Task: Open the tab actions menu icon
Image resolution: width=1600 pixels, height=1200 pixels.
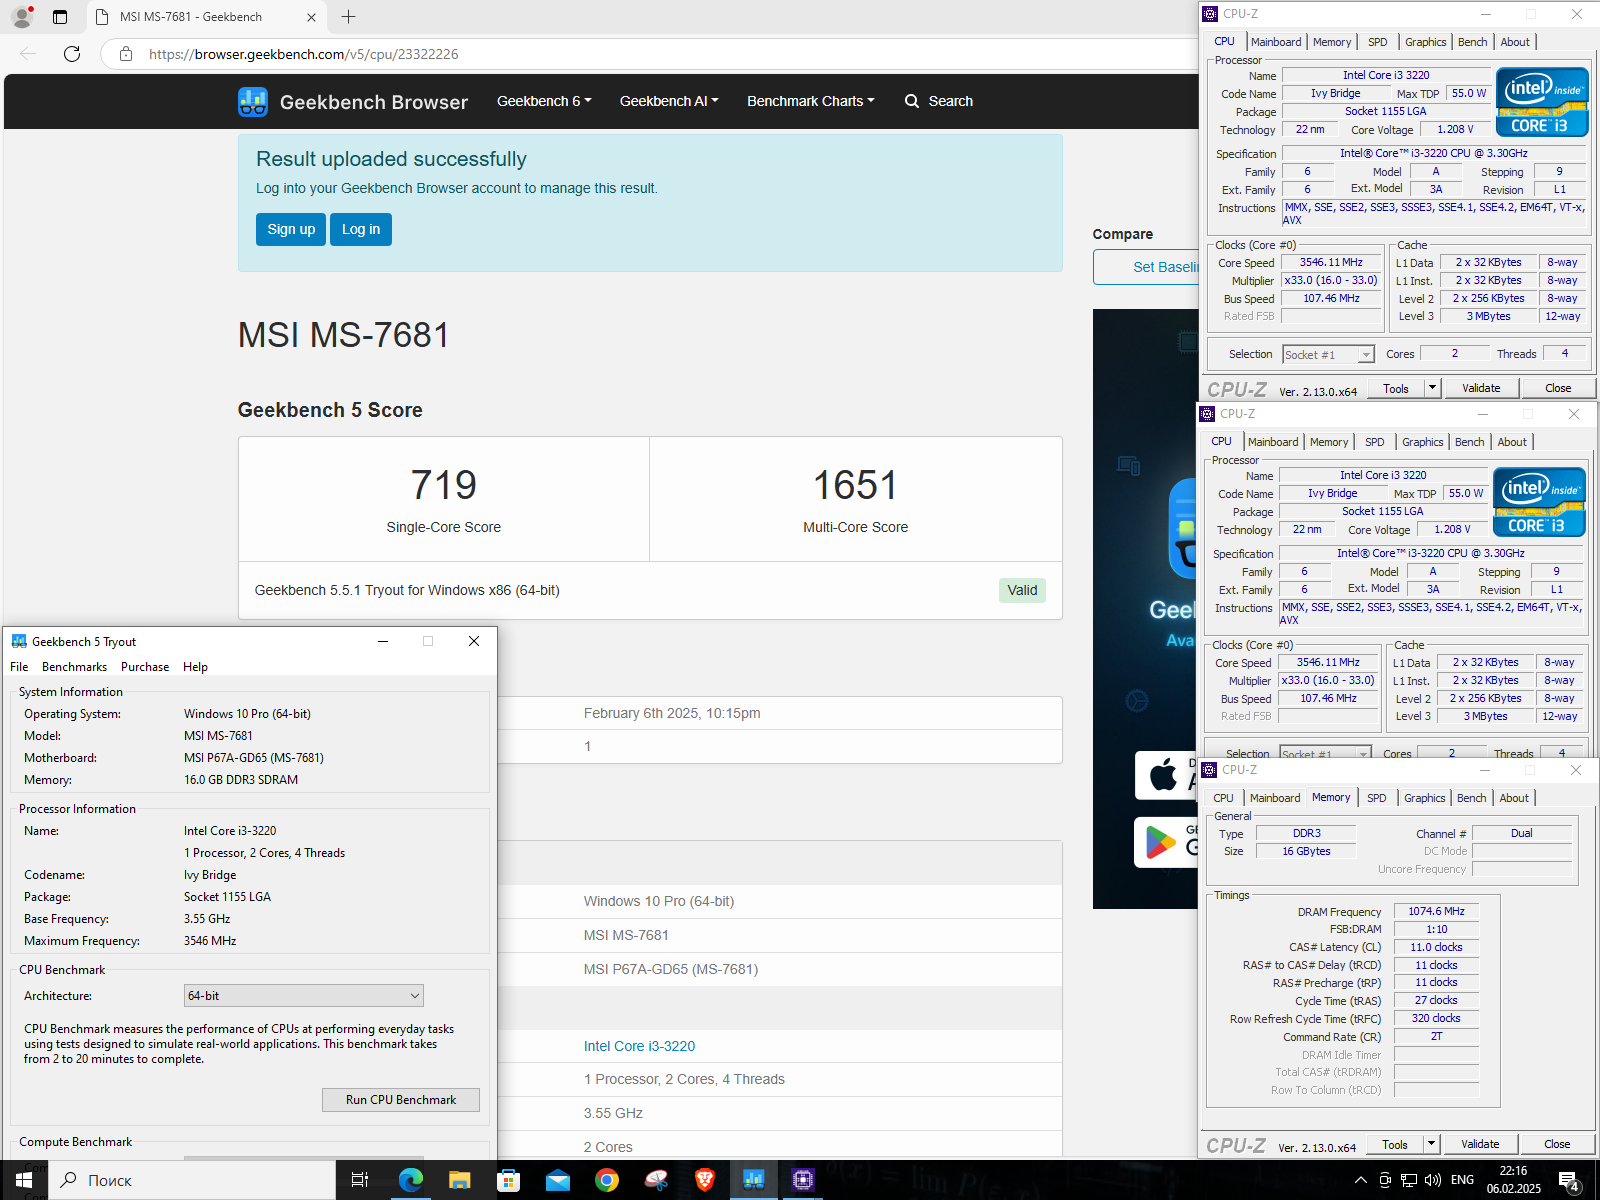Action: click(60, 17)
